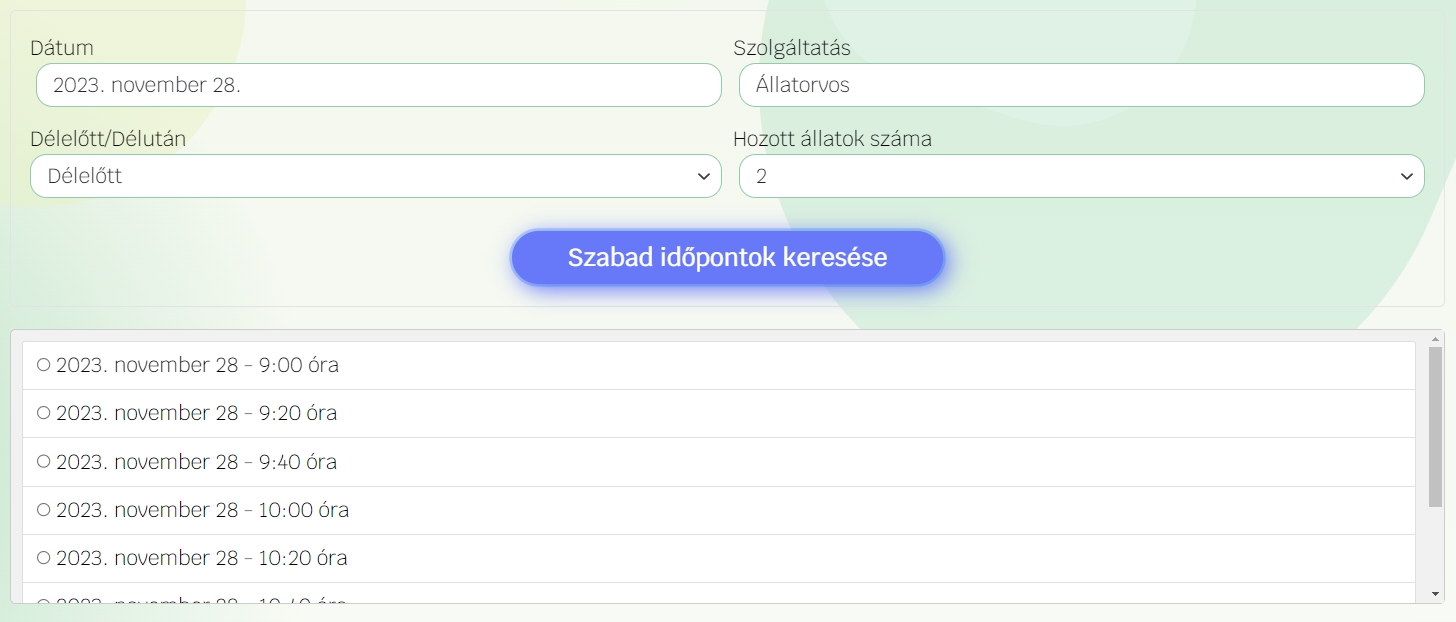The width and height of the screenshot is (1456, 622).
Task: Open the Délelőtt/Délután dropdown
Action: tap(375, 176)
